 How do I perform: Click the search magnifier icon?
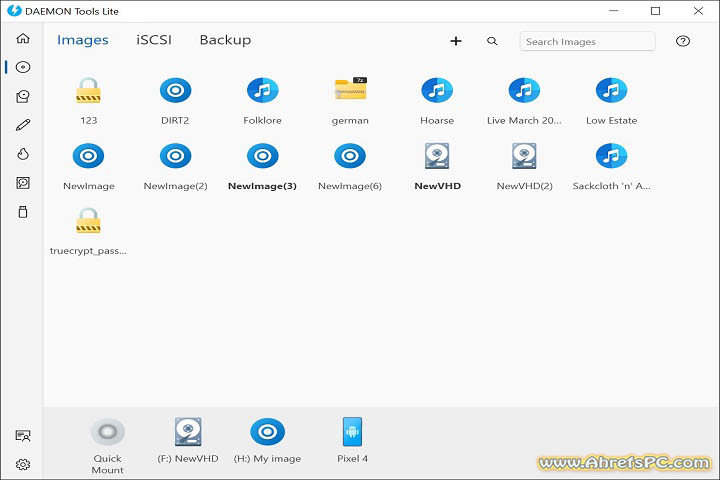(x=492, y=41)
